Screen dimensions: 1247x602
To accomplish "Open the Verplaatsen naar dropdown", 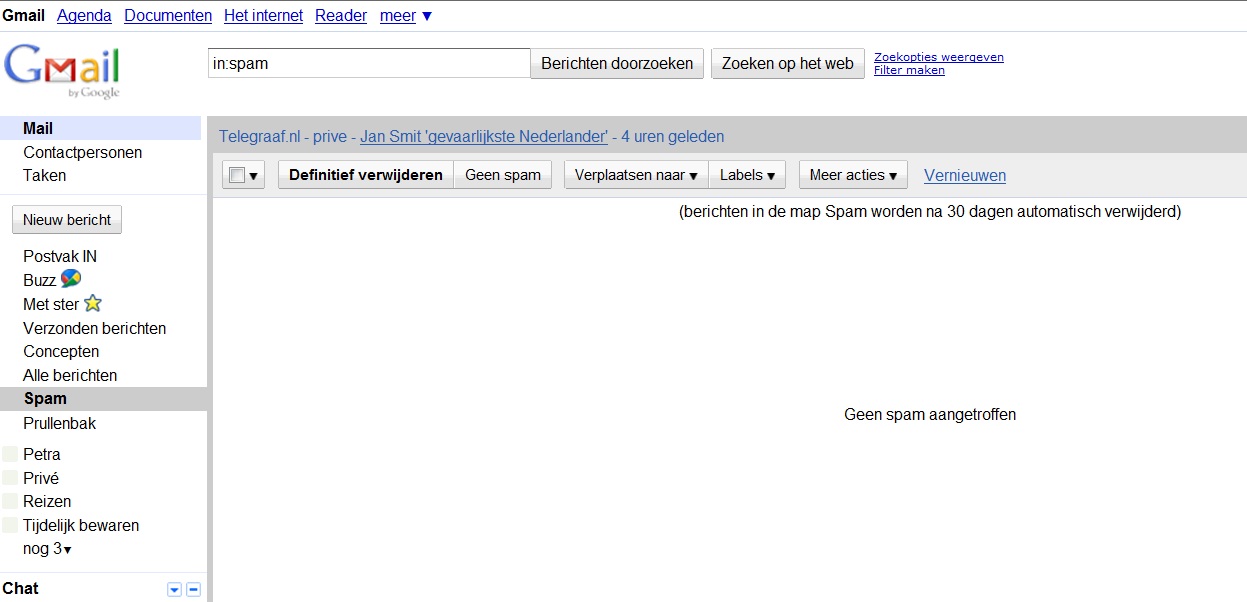I will pos(636,175).
